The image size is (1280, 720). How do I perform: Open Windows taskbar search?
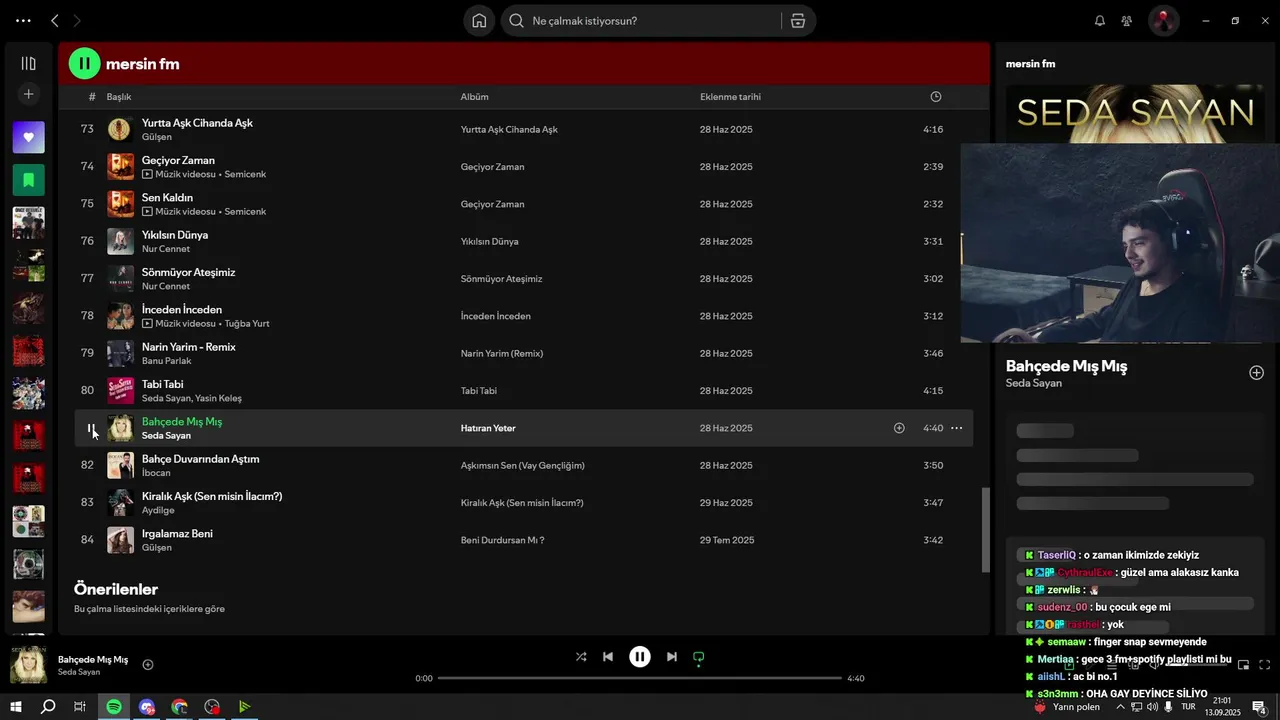tap(48, 707)
